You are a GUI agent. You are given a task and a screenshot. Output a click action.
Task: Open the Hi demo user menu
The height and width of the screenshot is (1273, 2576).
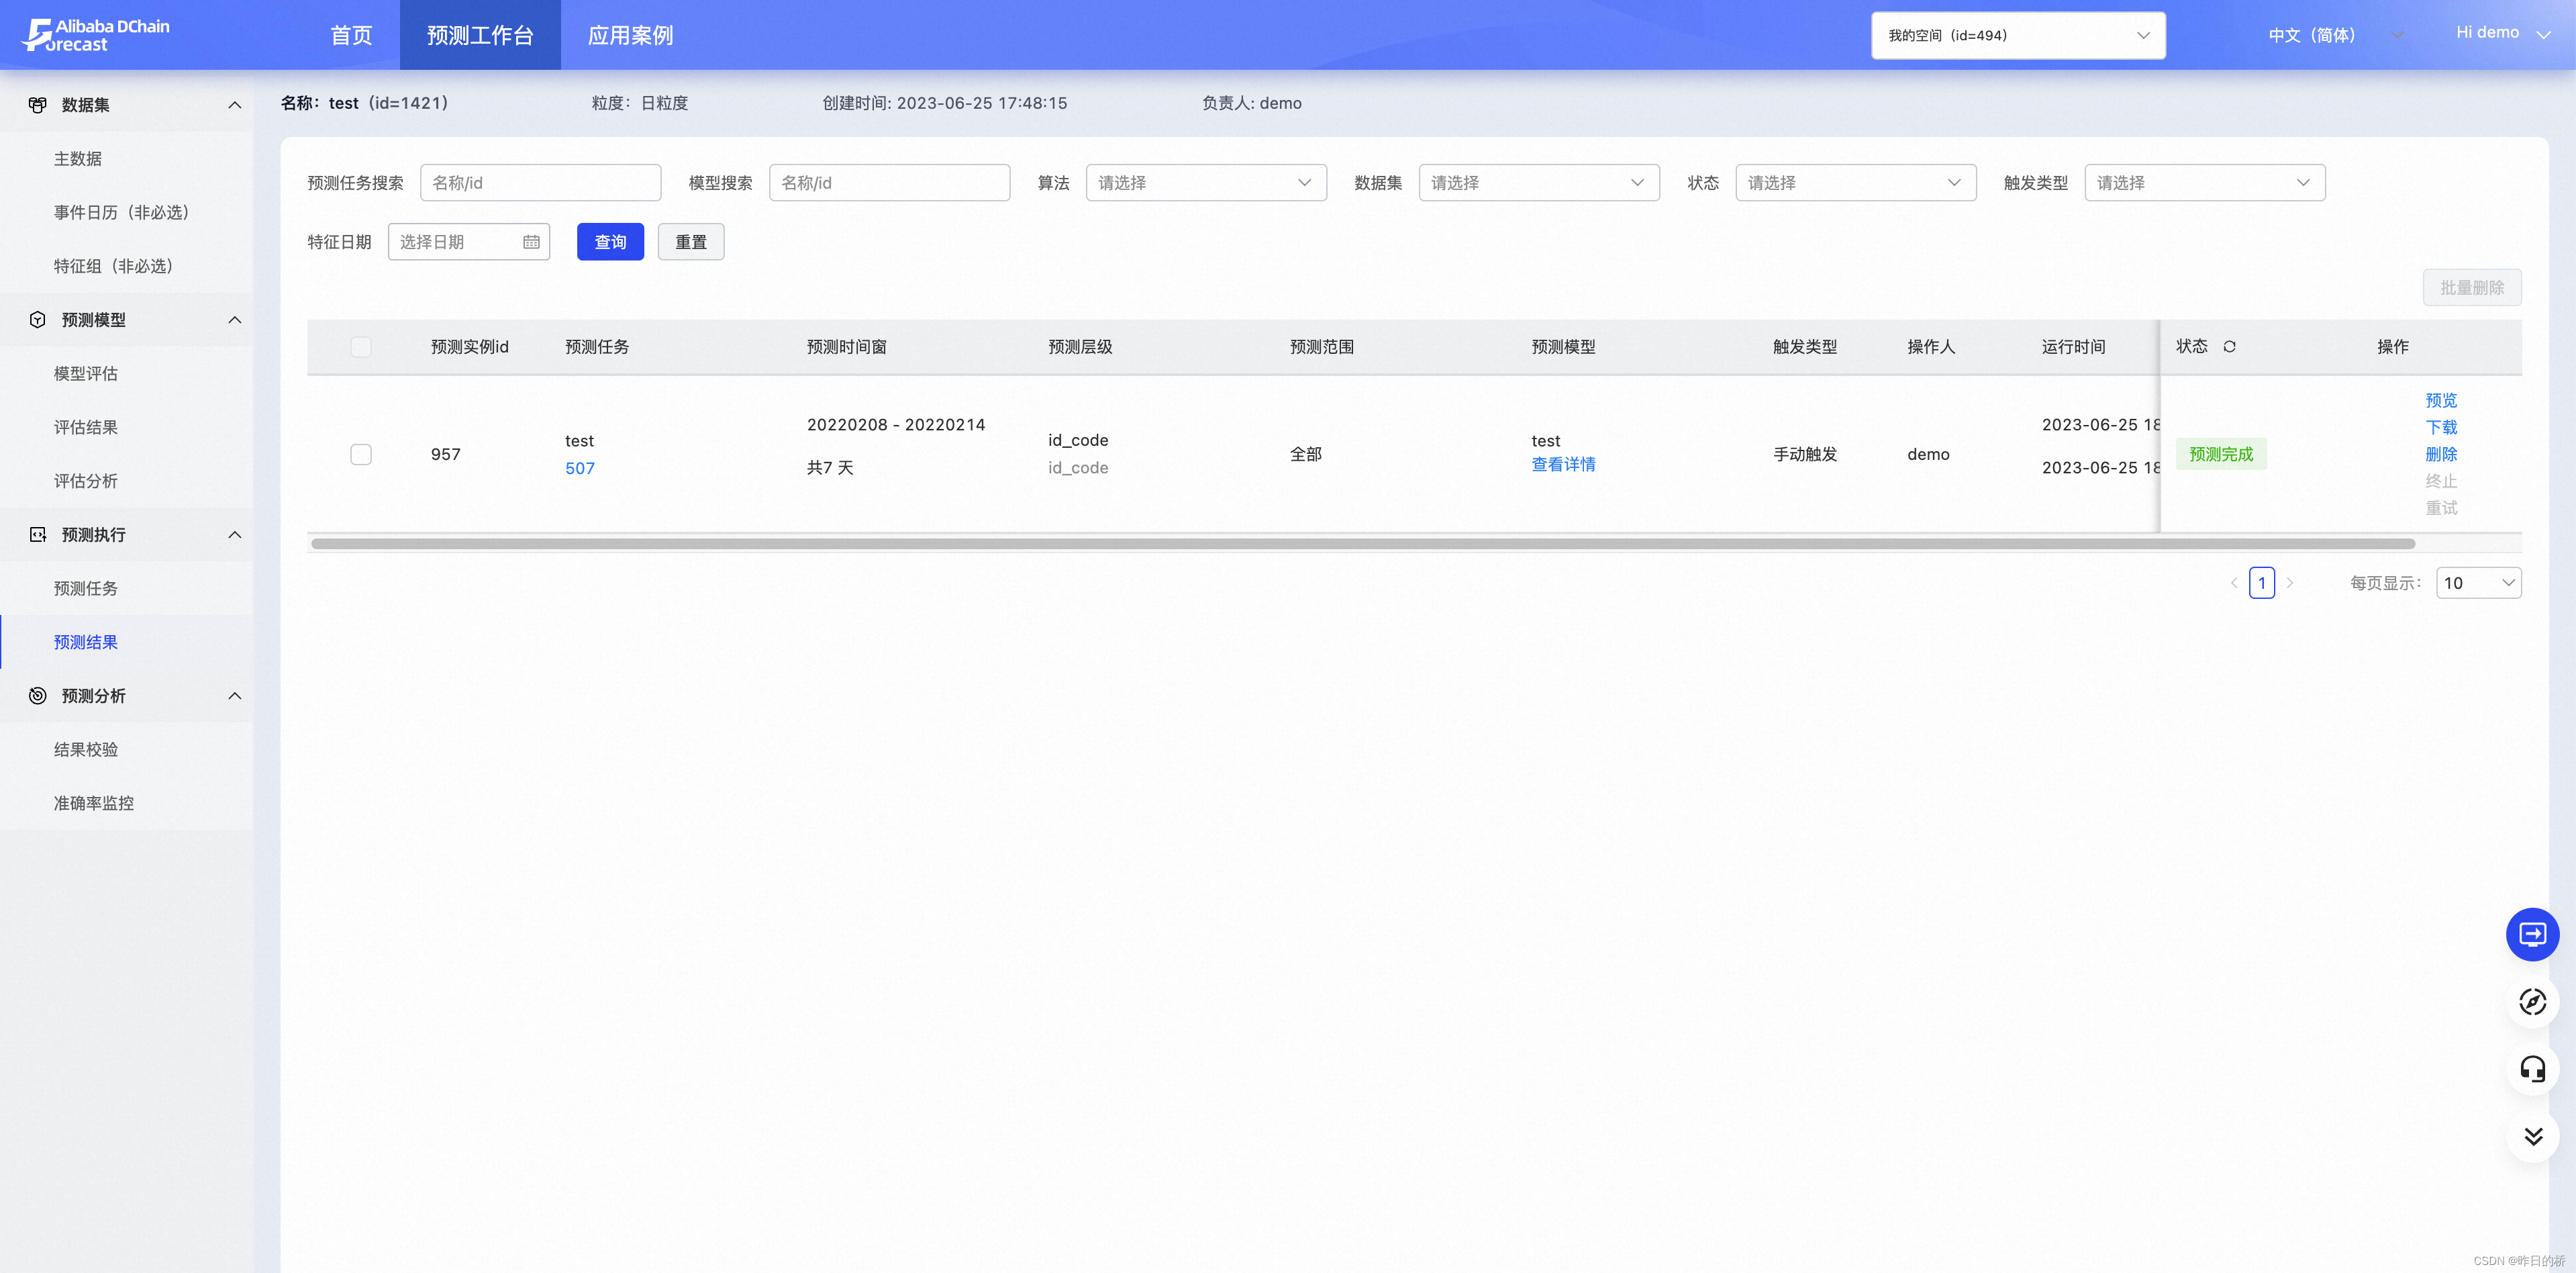click(x=2503, y=33)
